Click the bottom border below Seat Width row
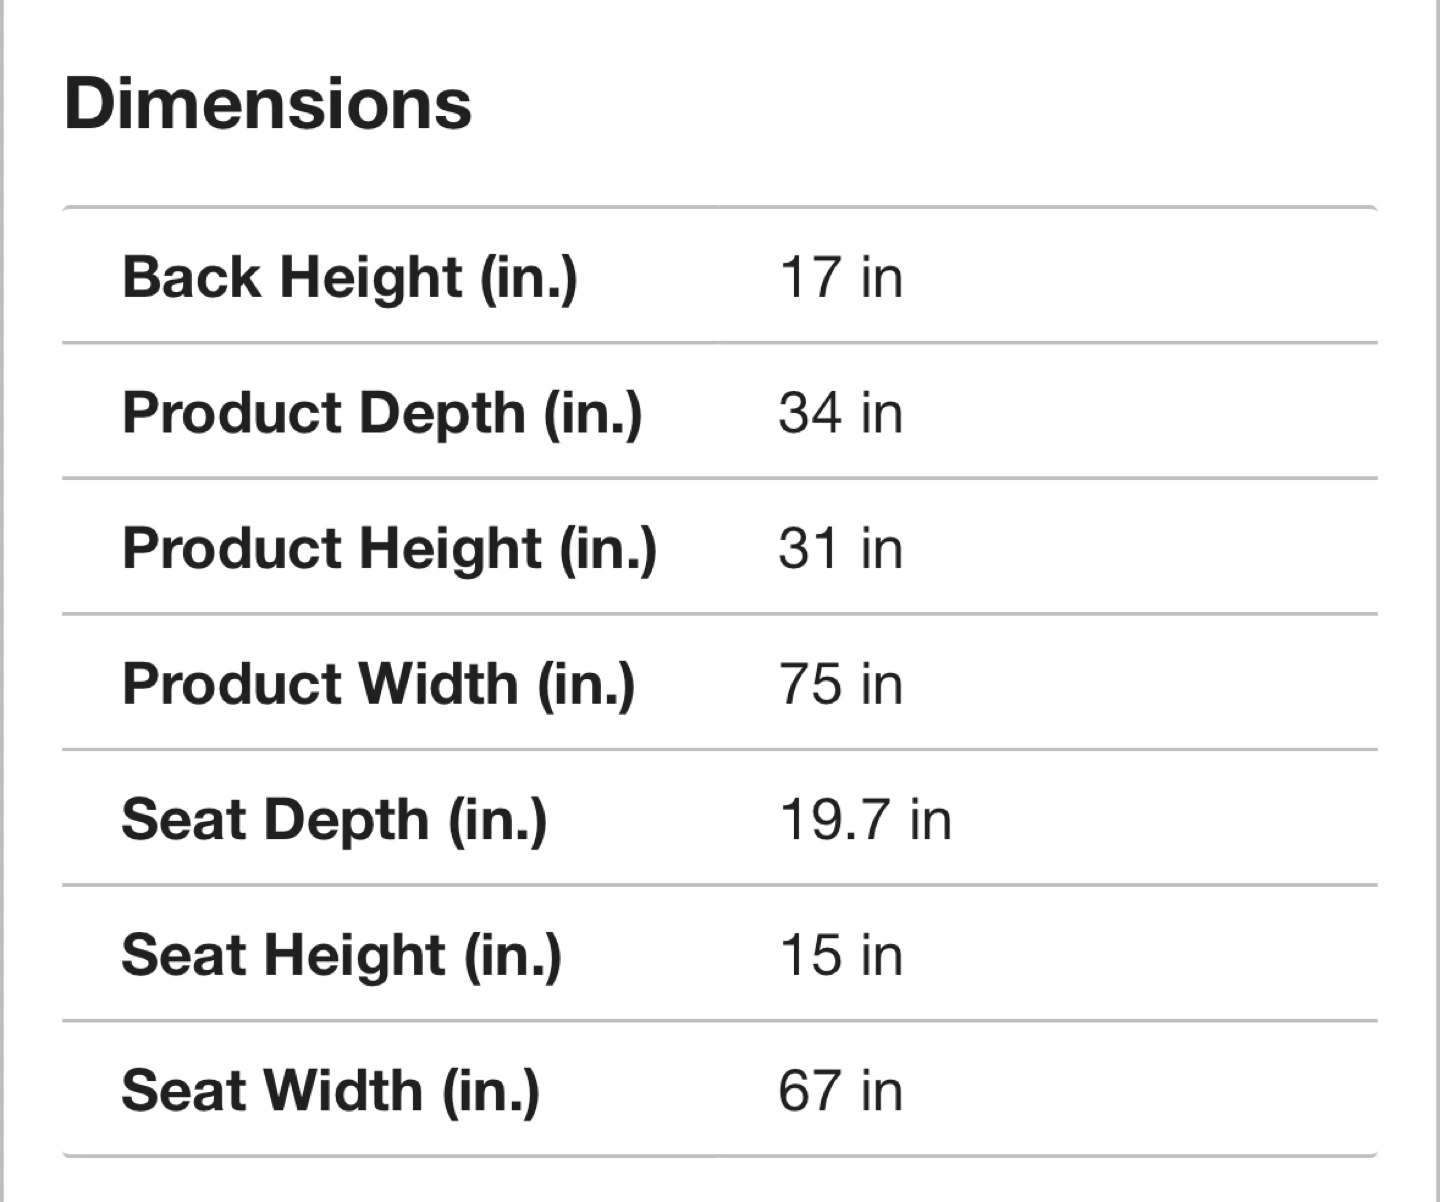 pyautogui.click(x=720, y=1156)
